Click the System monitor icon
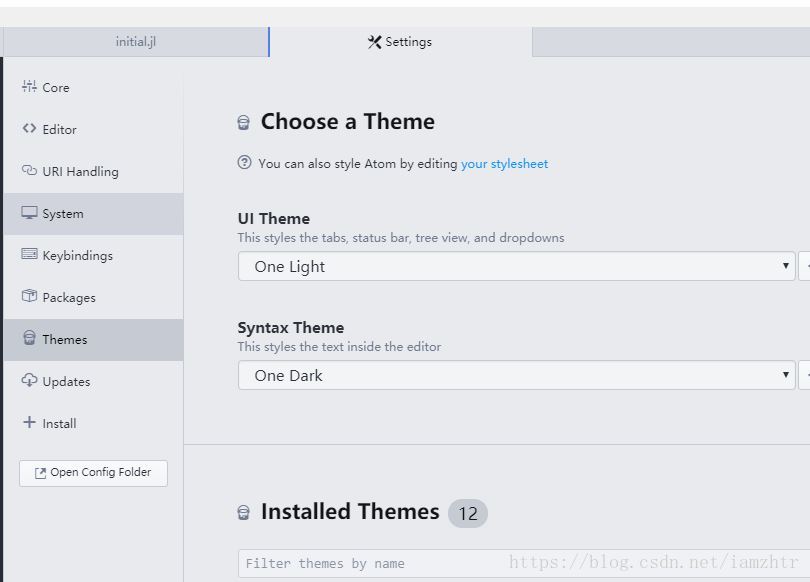Image resolution: width=810 pixels, height=582 pixels. tap(29, 212)
